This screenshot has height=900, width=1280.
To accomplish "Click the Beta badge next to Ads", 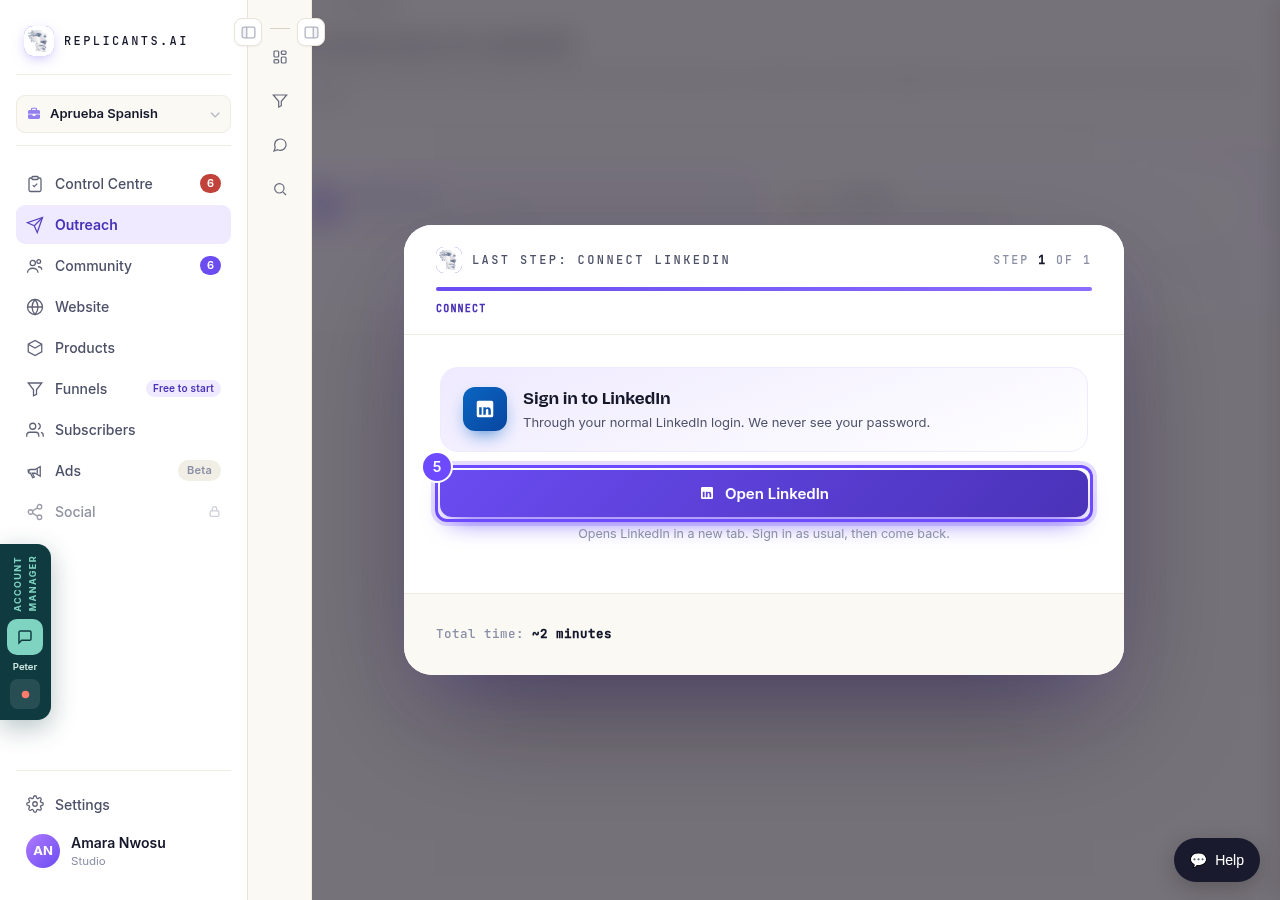I will 199,471.
